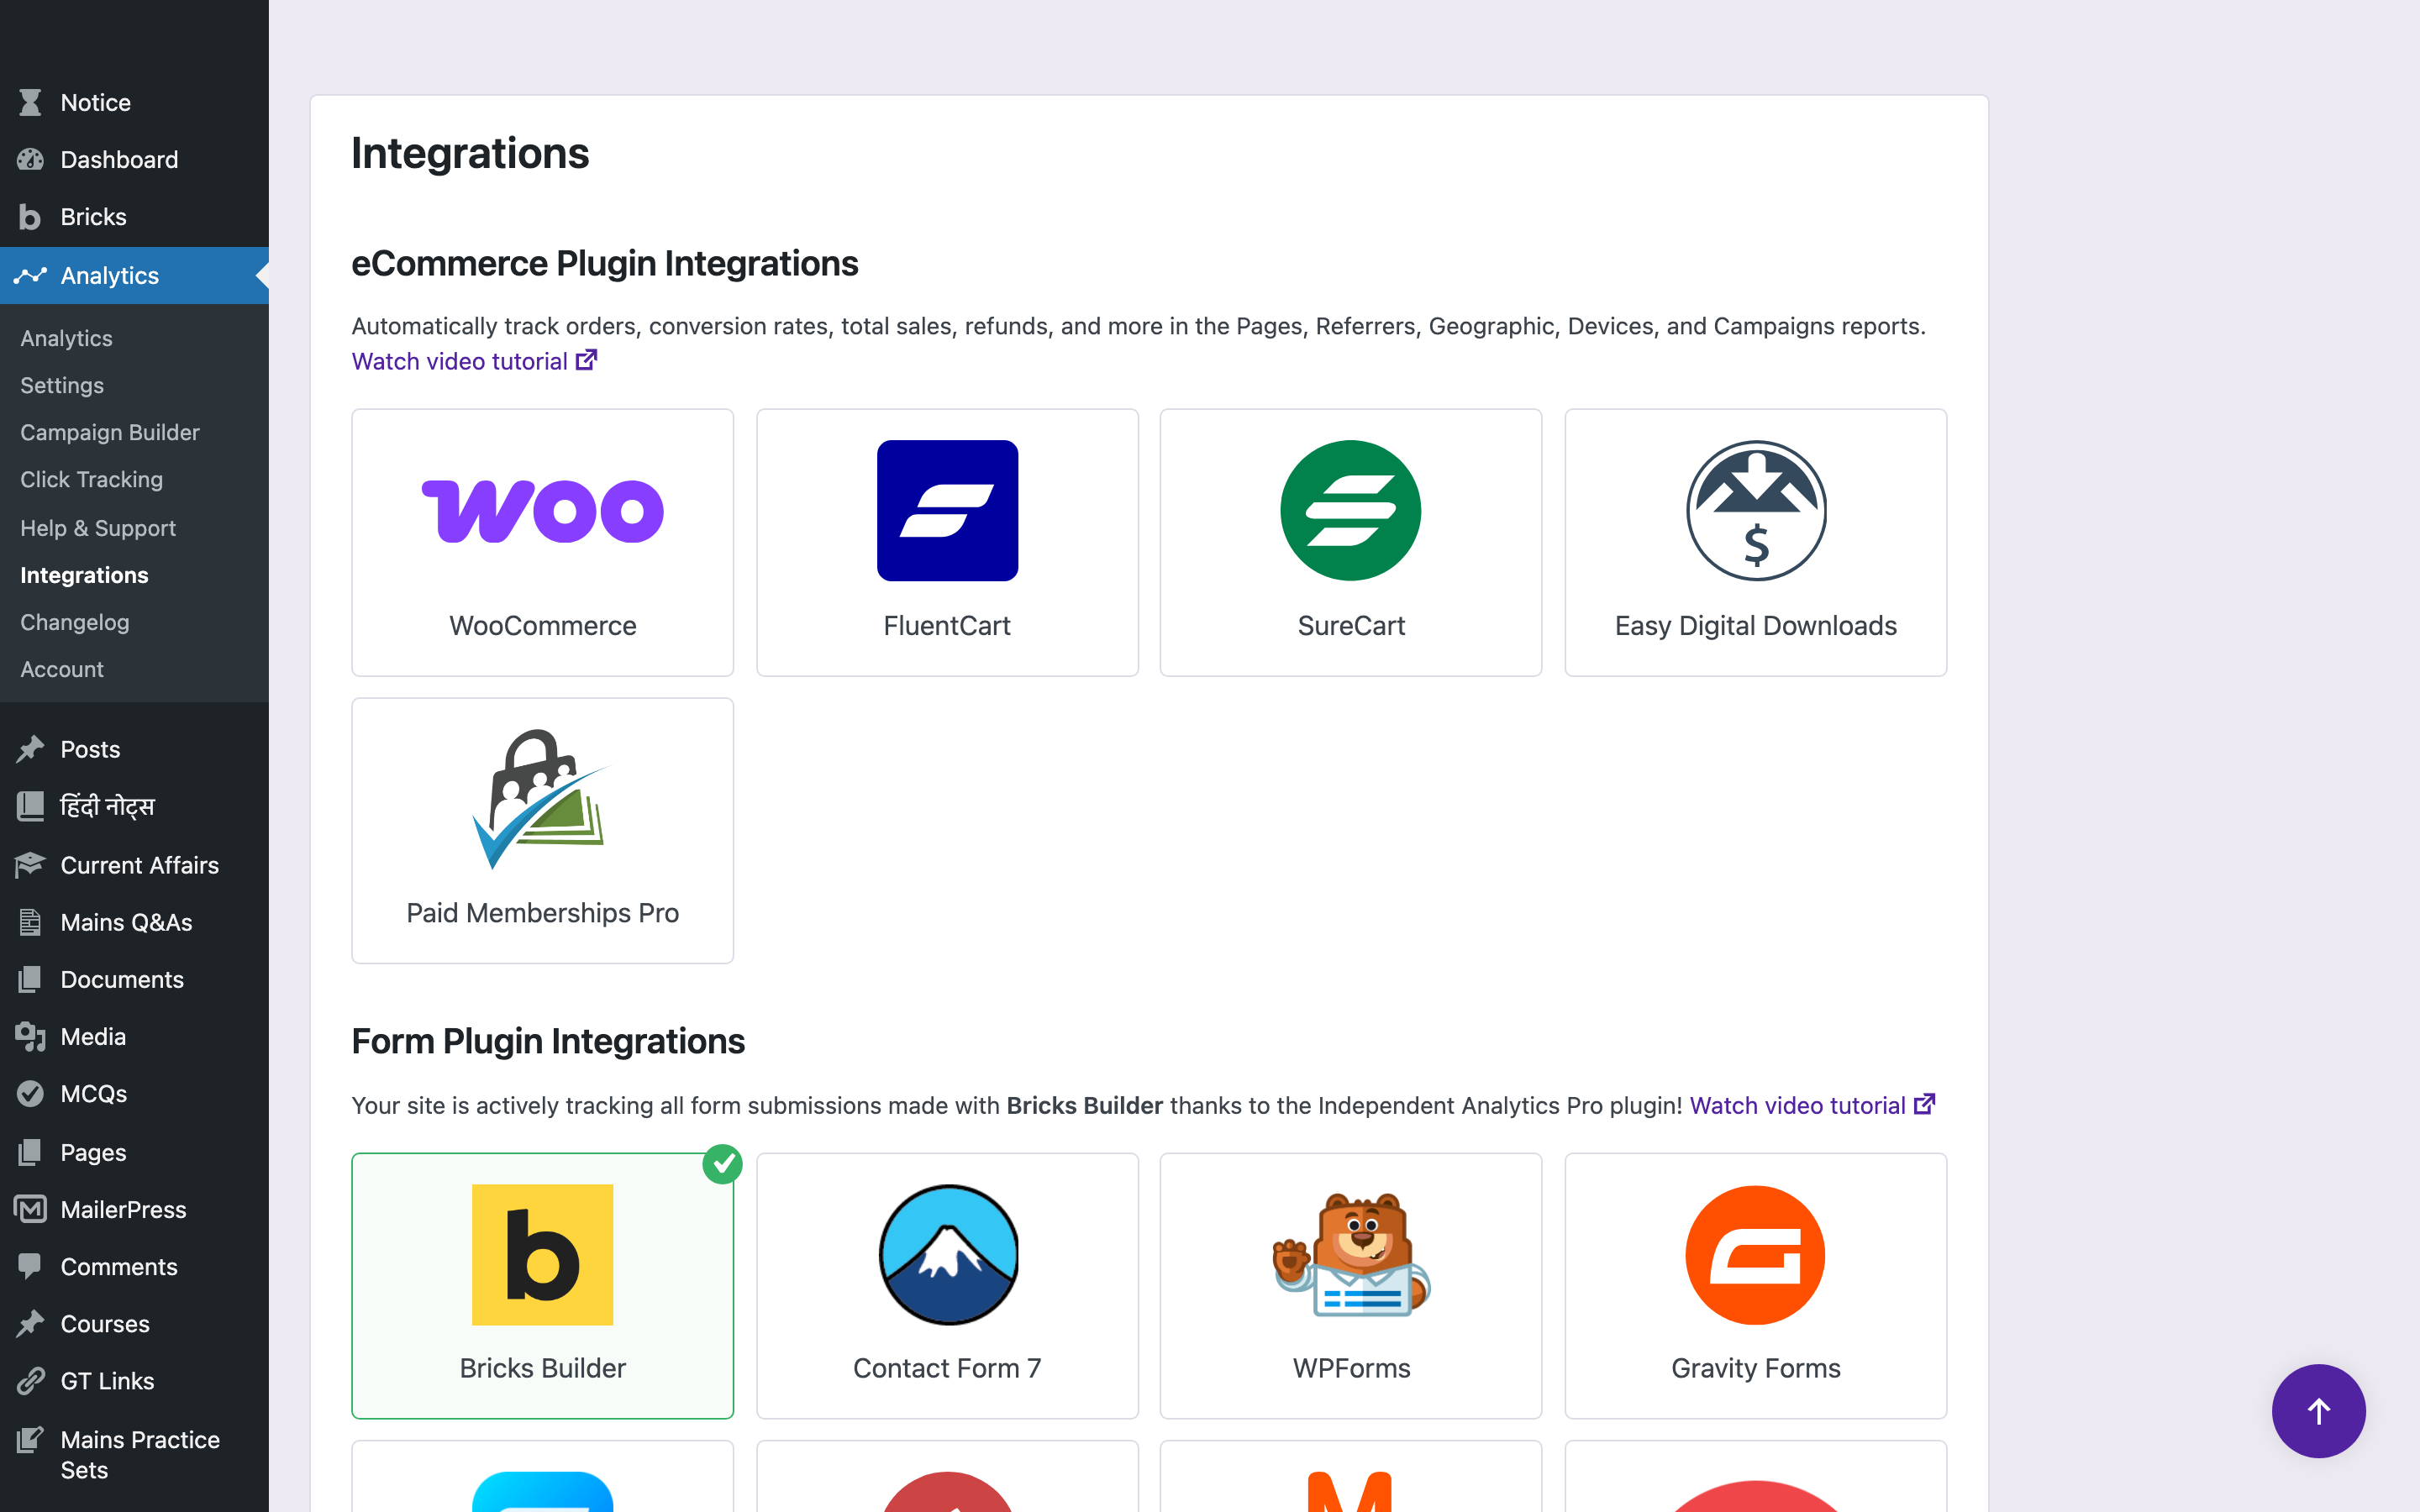Screen dimensions: 2420x1512
Task: Click the Current Affairs graduation cap icon
Action: point(30,865)
